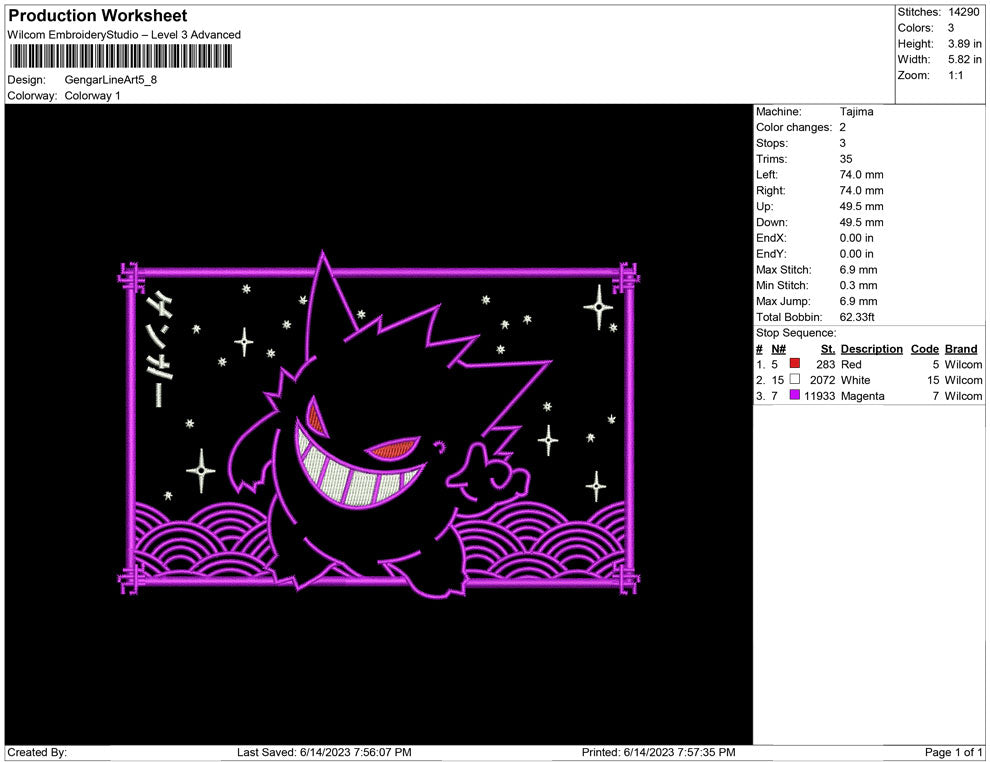Click the Description column header
The height and width of the screenshot is (762, 990).
point(871,349)
